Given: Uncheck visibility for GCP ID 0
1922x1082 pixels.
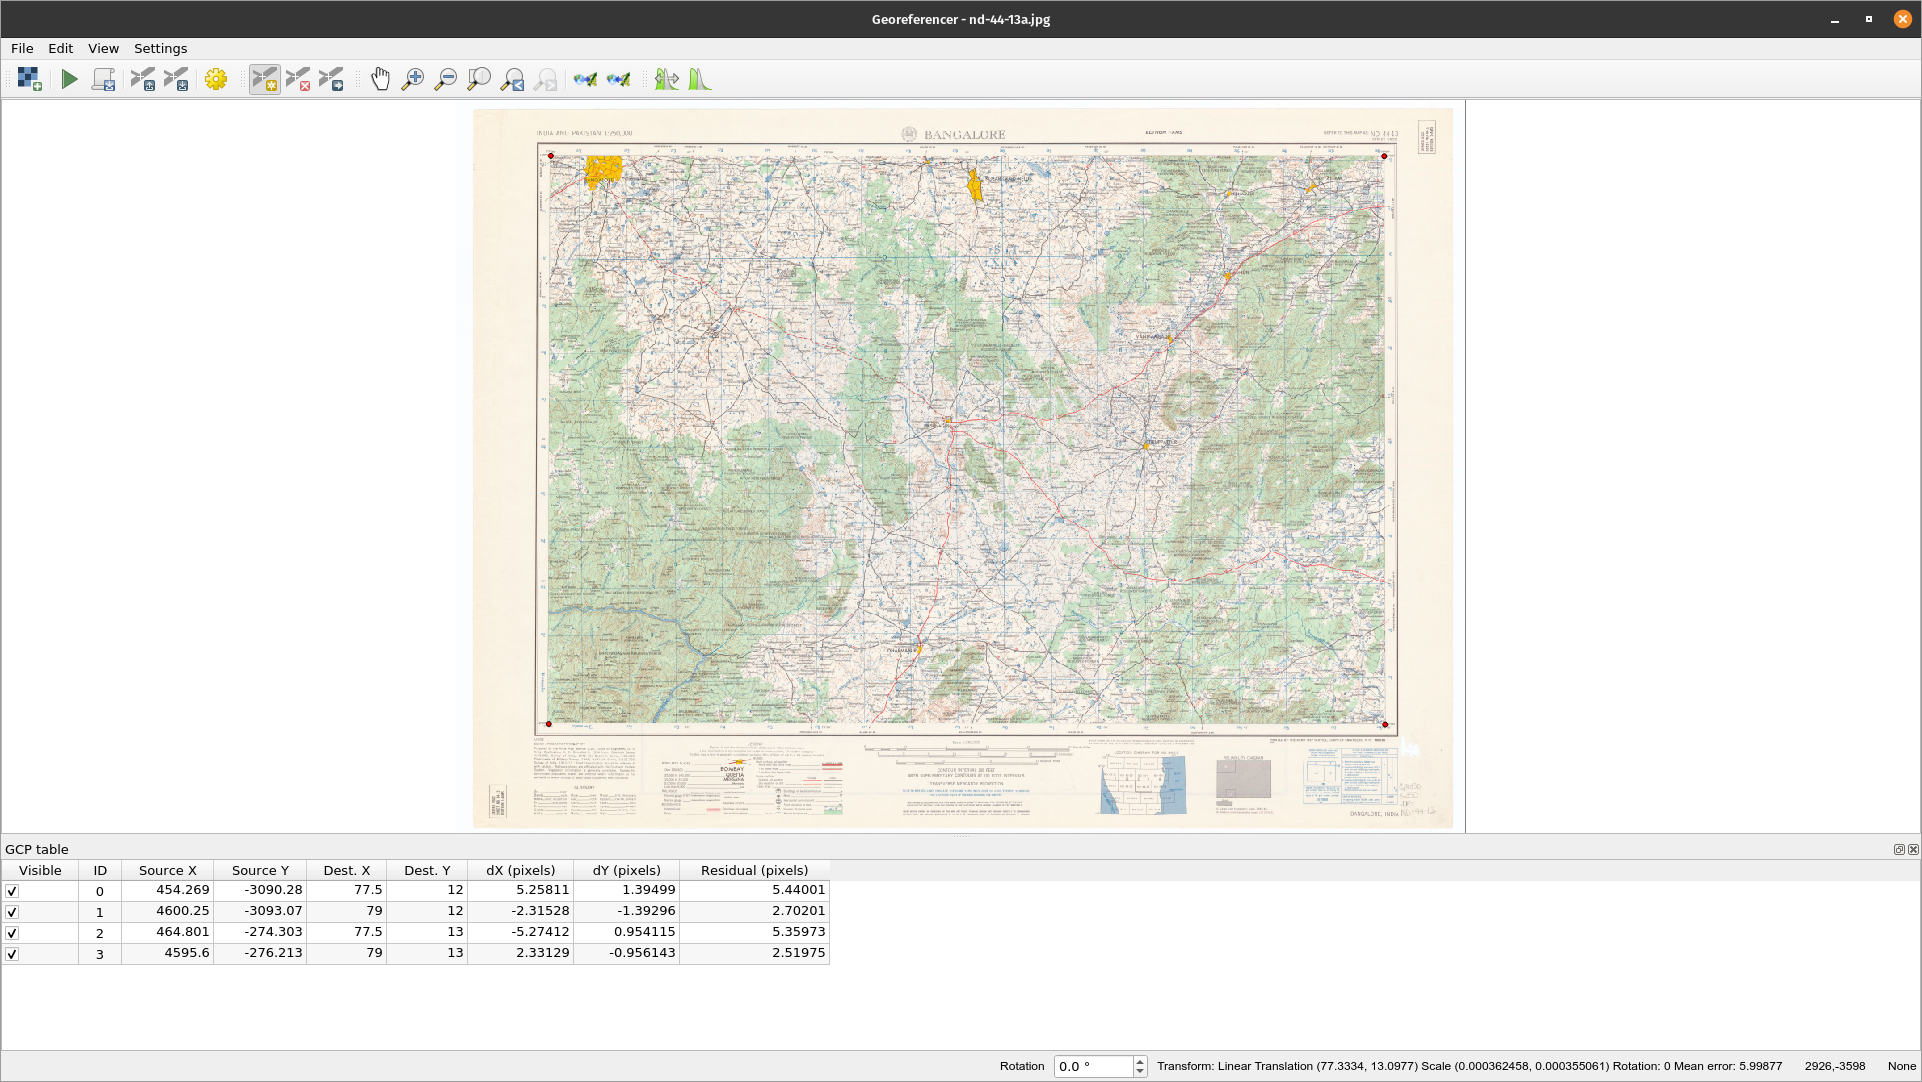Looking at the screenshot, I should point(12,891).
